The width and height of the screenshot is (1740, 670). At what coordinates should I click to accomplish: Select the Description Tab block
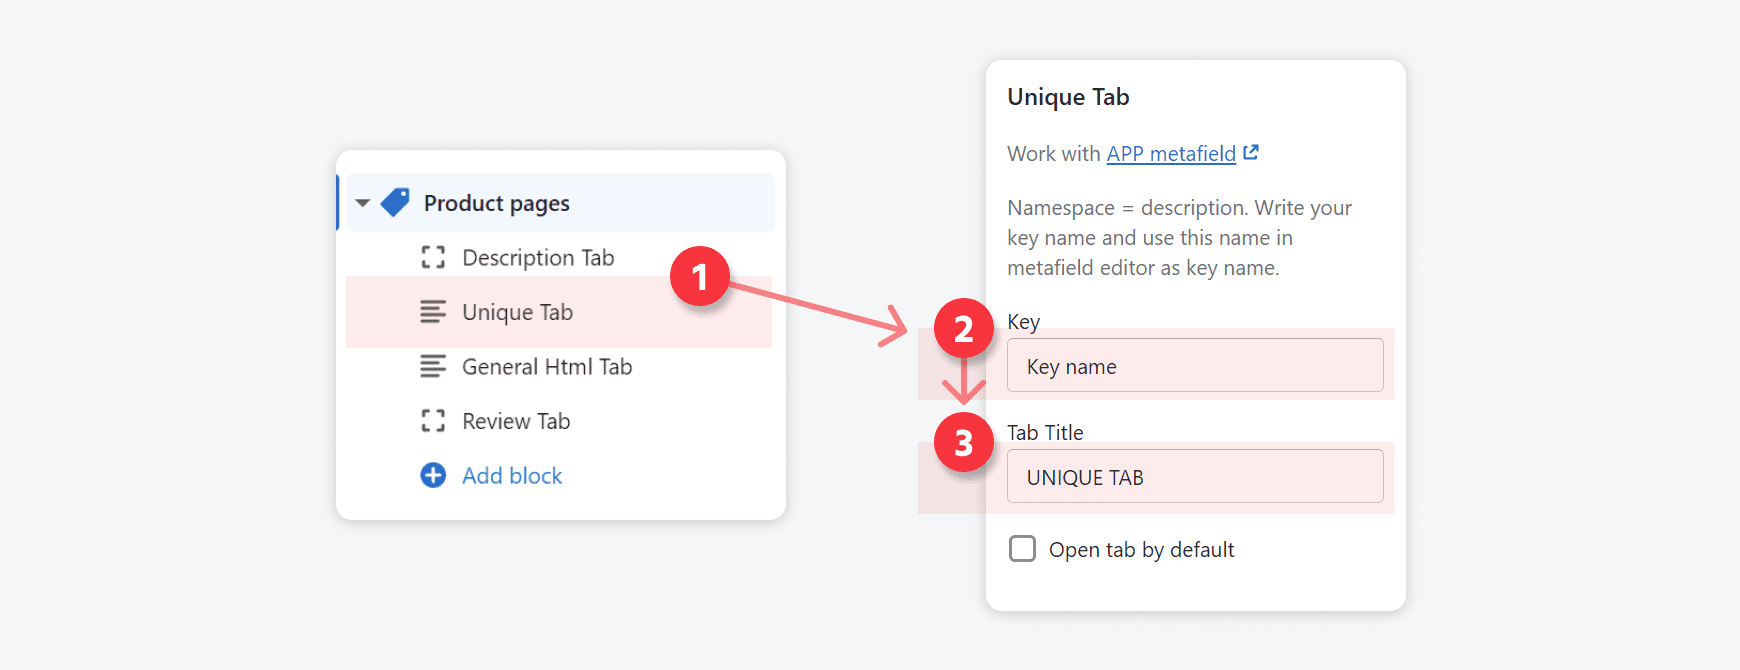click(538, 258)
